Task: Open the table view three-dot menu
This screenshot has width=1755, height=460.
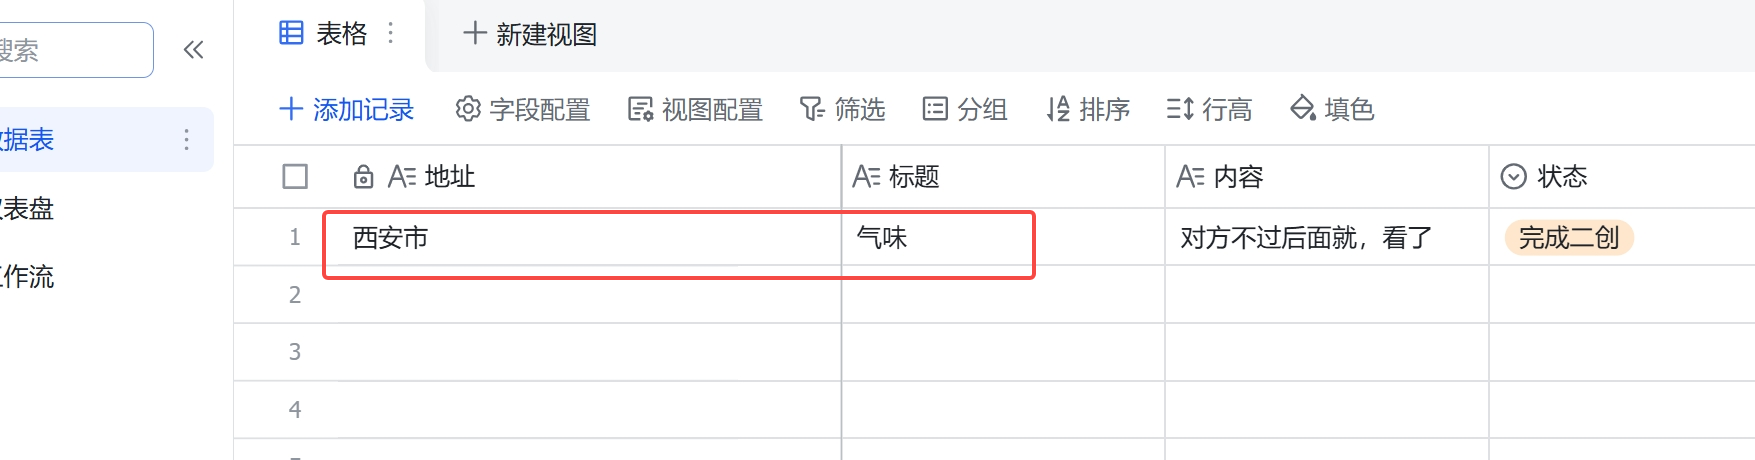Action: pyautogui.click(x=391, y=34)
